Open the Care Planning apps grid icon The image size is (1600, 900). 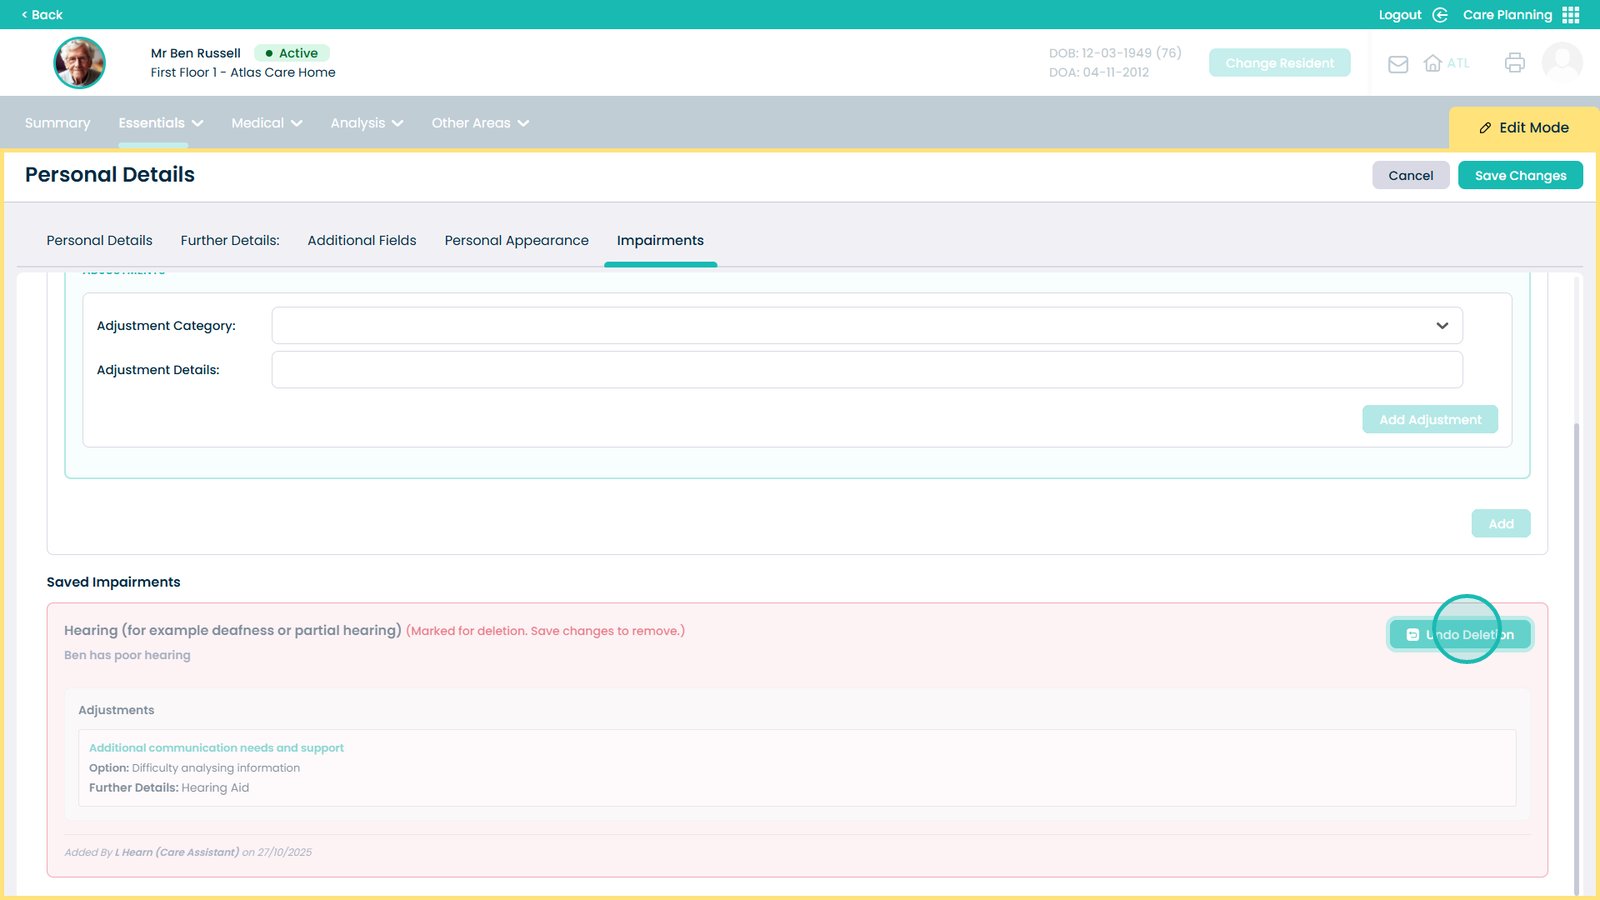pyautogui.click(x=1571, y=15)
